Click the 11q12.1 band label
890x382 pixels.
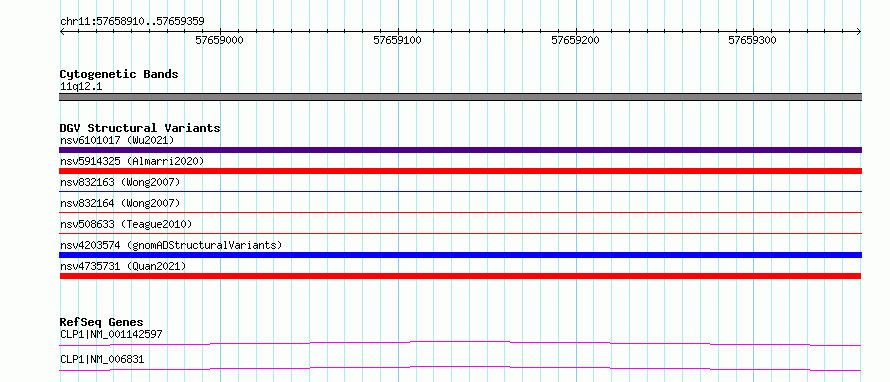[81, 87]
